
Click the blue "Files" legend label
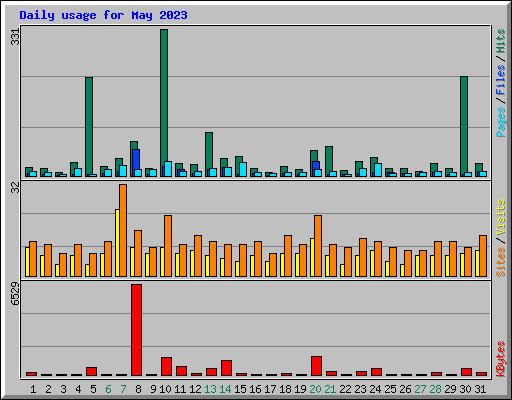pyautogui.click(x=500, y=80)
